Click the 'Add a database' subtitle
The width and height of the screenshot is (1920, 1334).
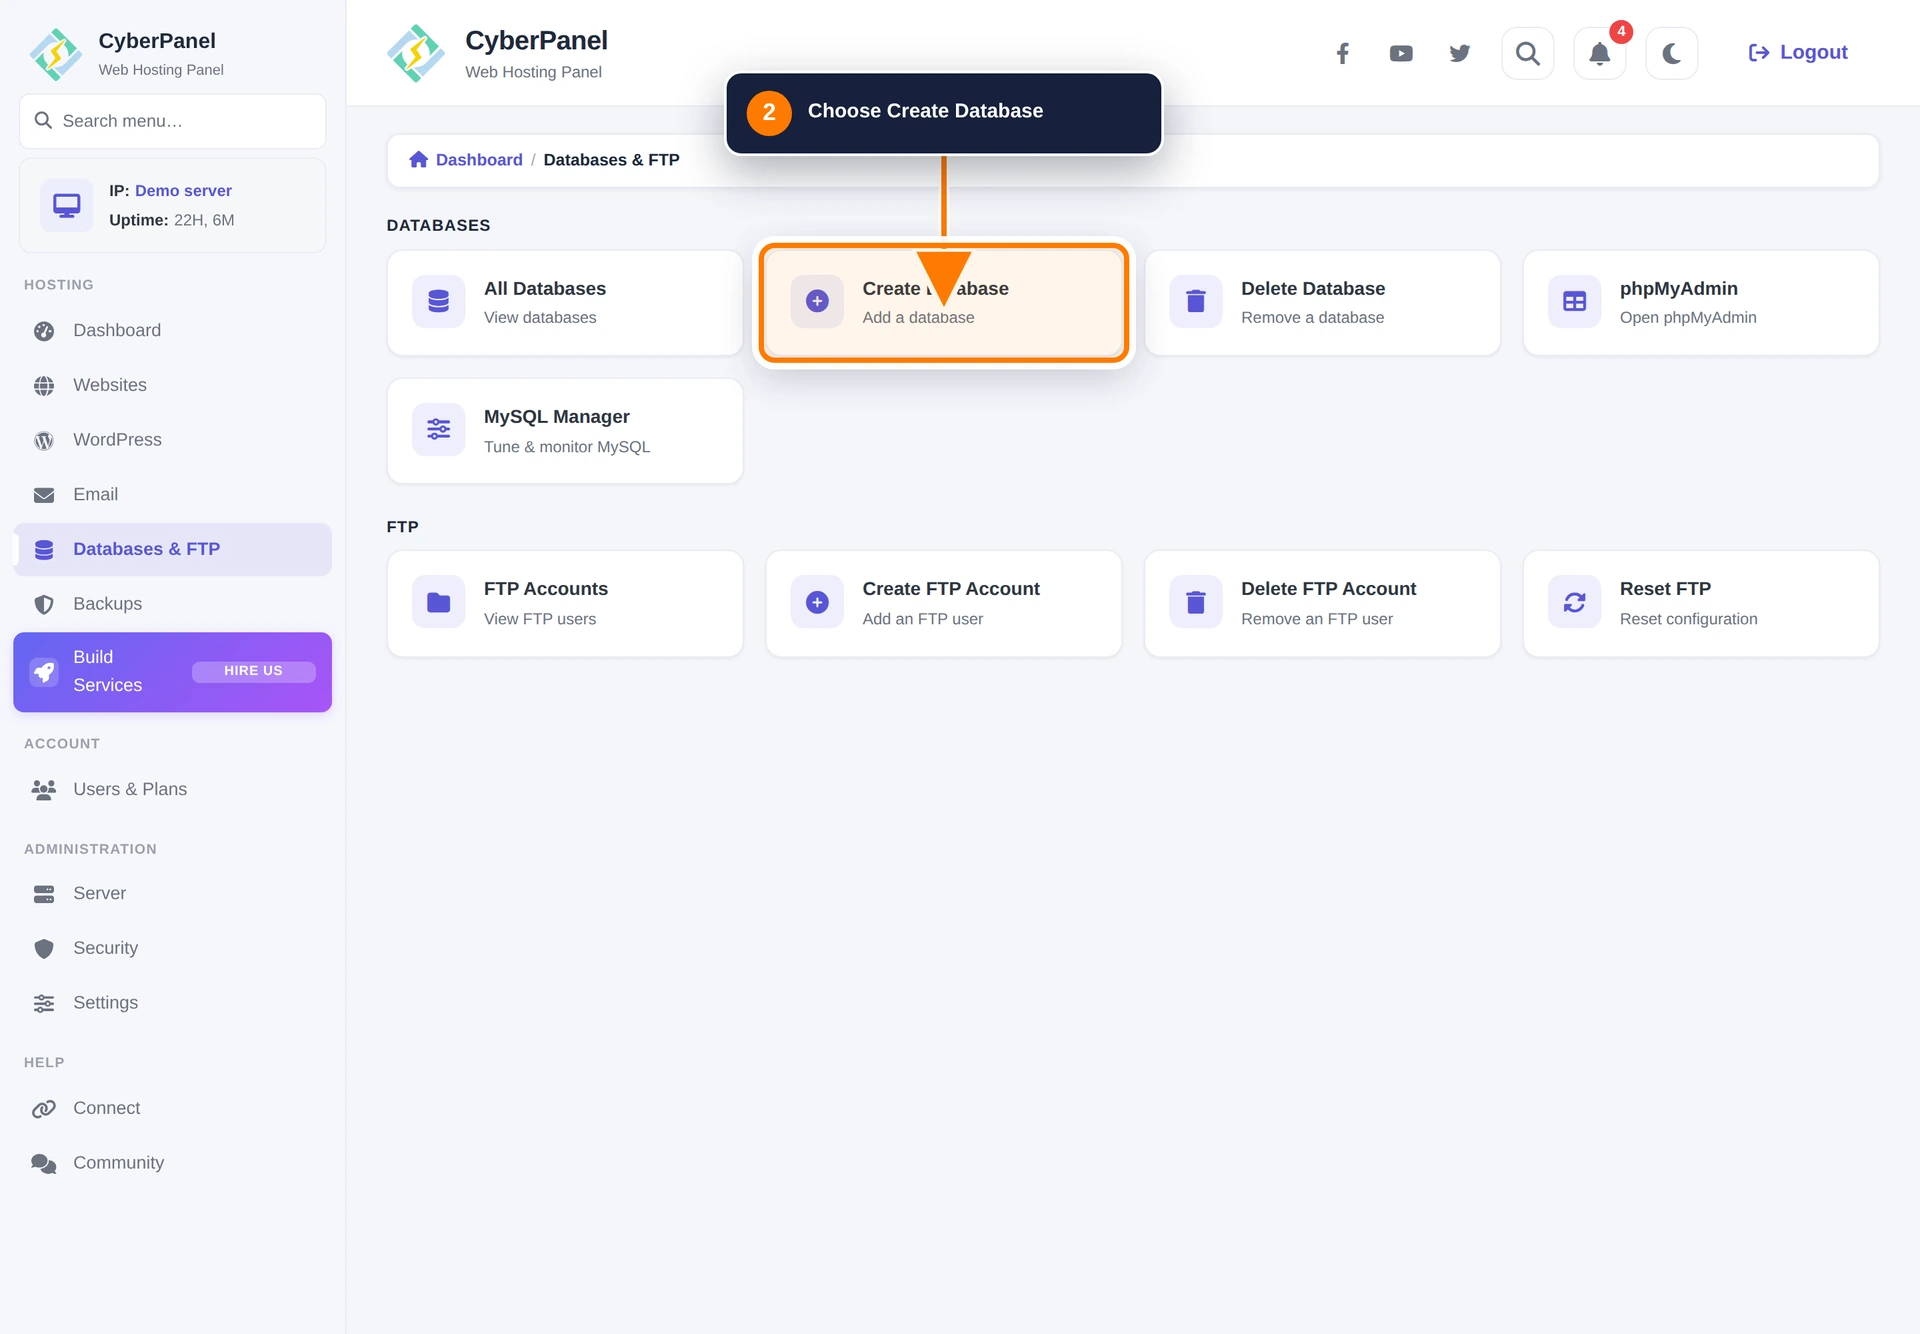[918, 318]
